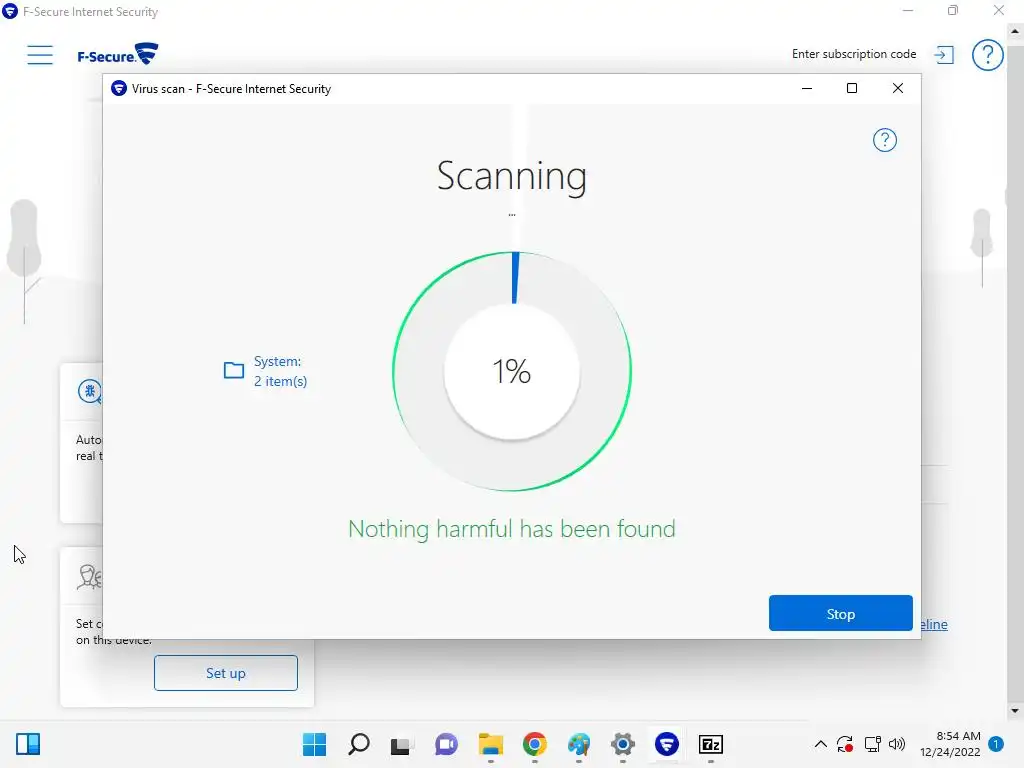Viewport: 1024px width, 768px height.
Task: Click the 'Scanning' heading
Action: 512,176
